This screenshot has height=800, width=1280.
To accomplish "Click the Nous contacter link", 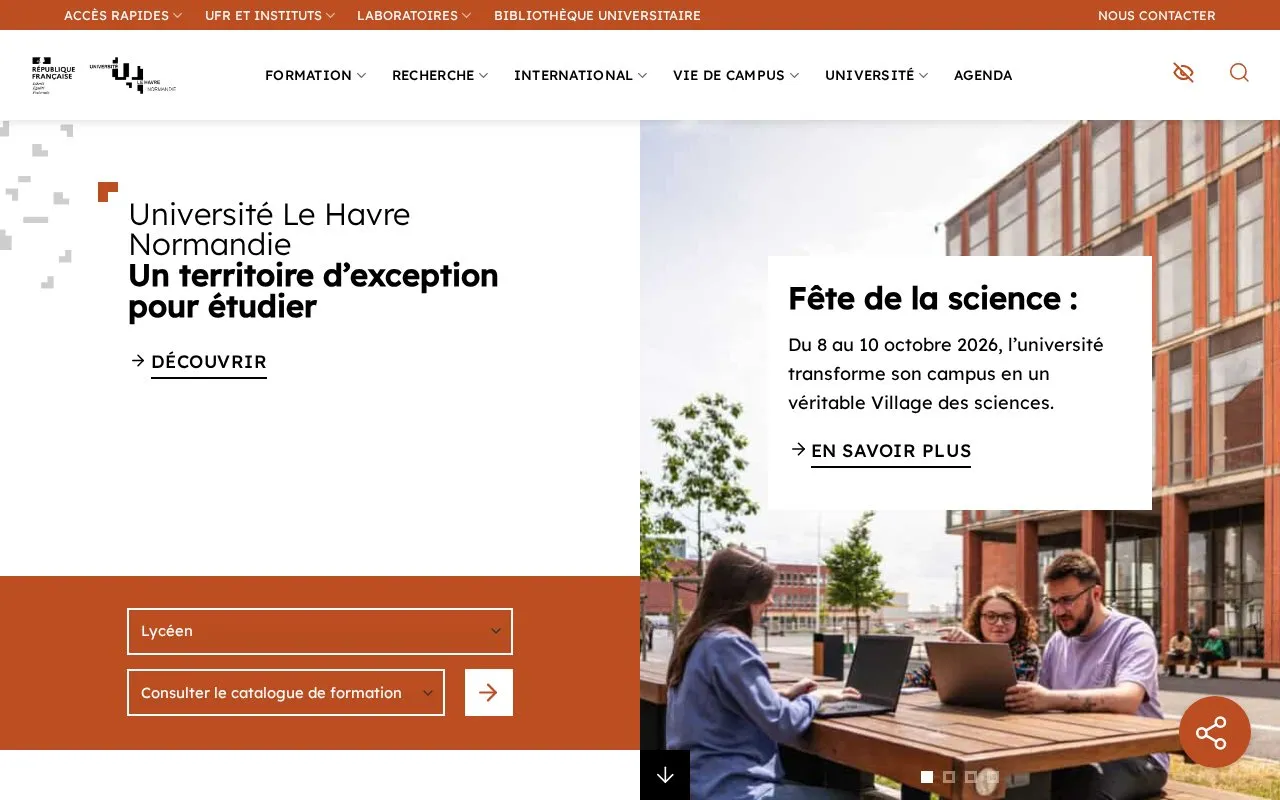I will click(1157, 15).
